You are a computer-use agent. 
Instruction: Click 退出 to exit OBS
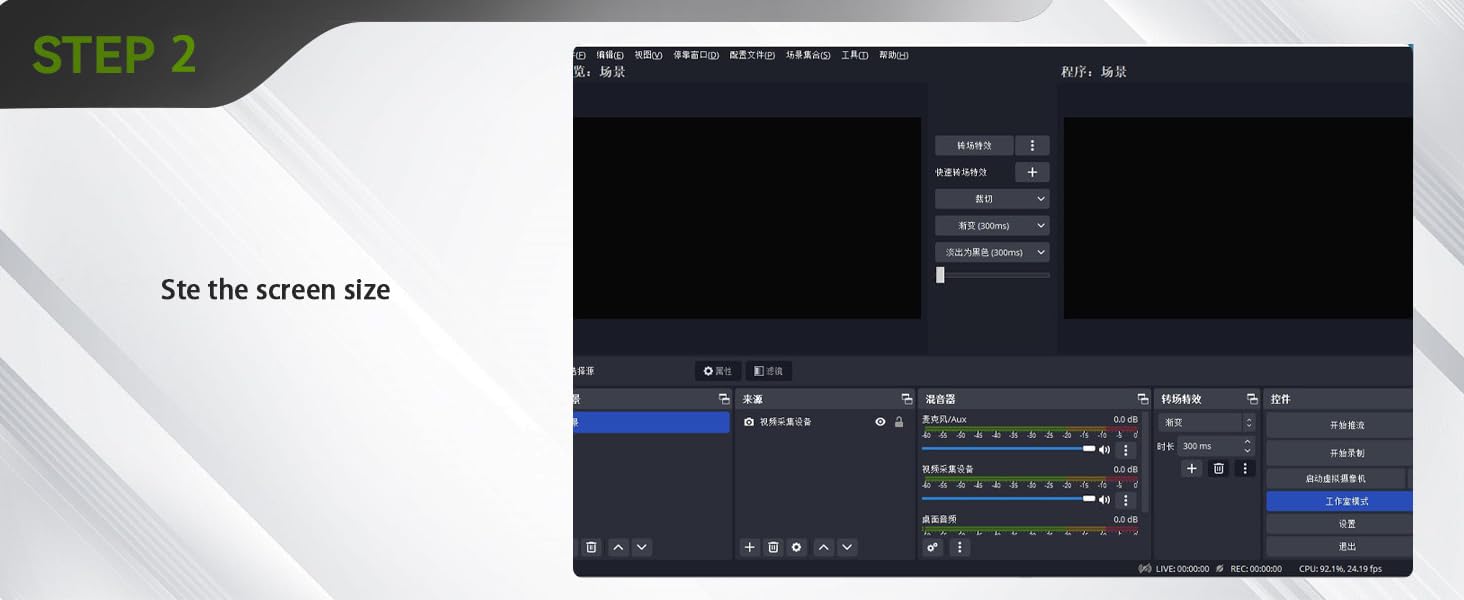(1340, 547)
